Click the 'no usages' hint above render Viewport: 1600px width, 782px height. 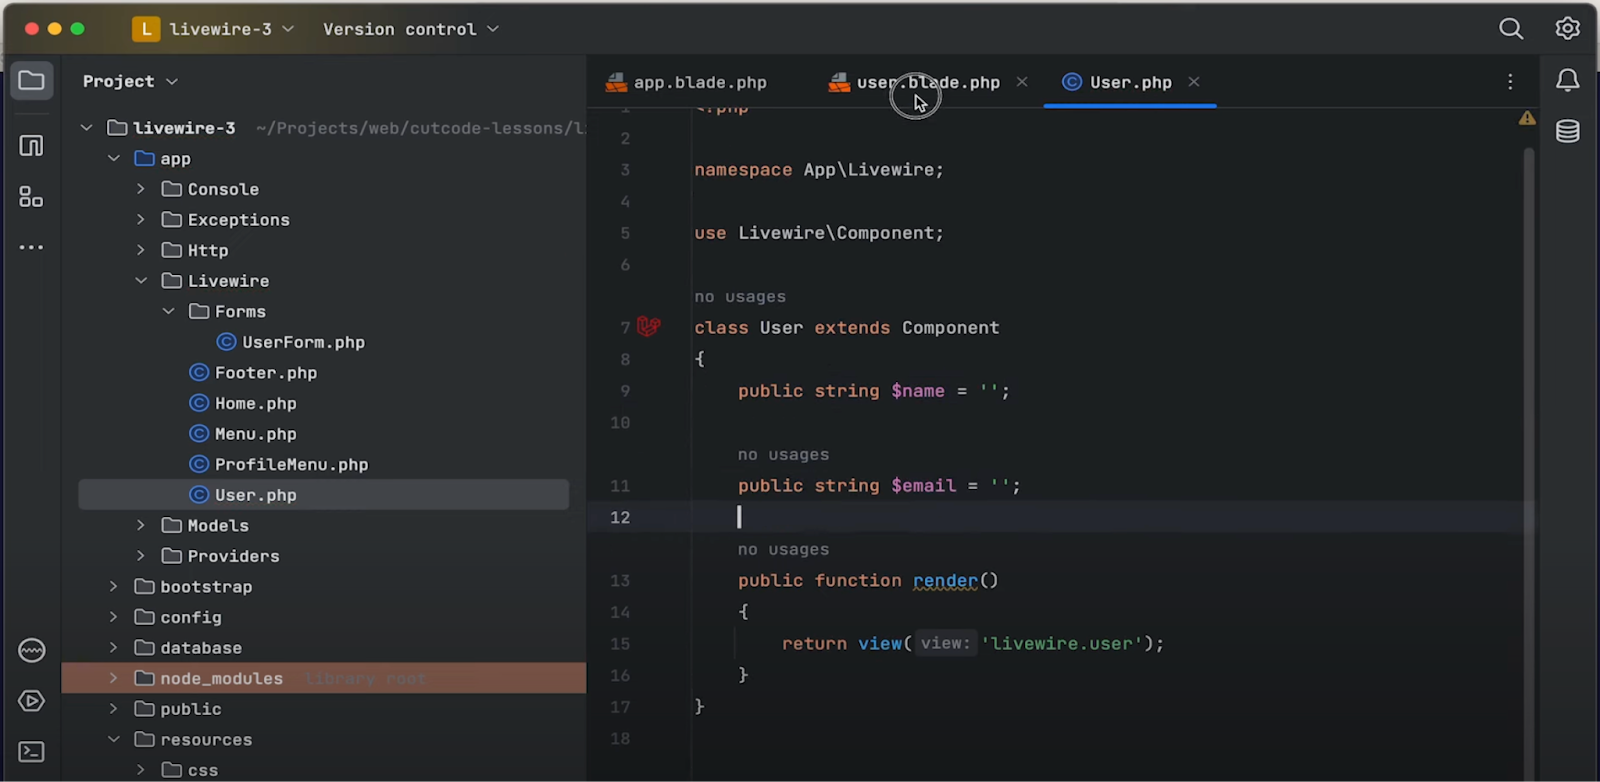point(783,550)
